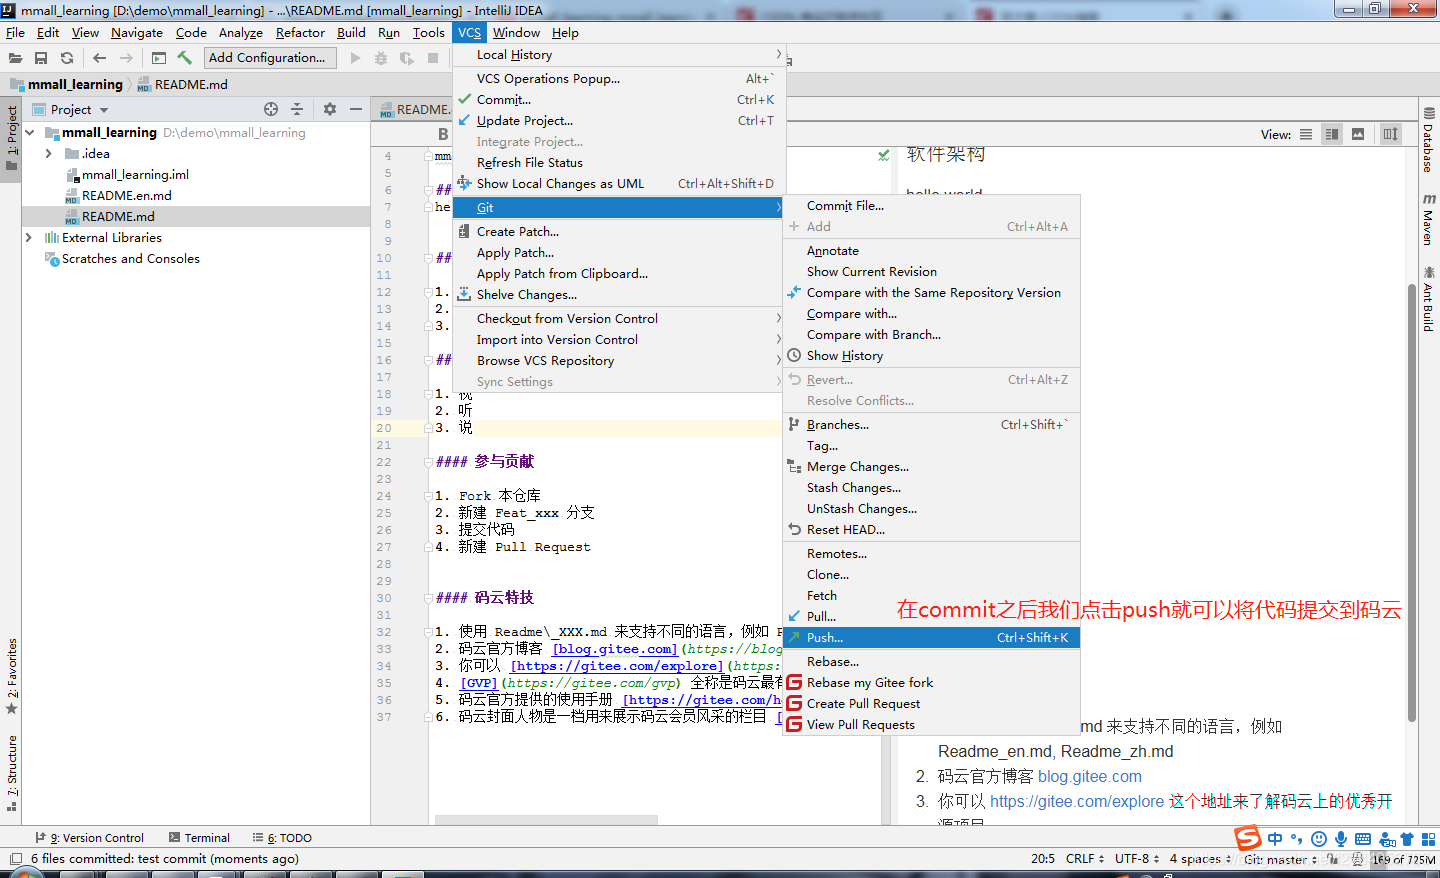Click the tool windows quick access icon
Viewport: 1440px width, 878px height.
click(15, 859)
